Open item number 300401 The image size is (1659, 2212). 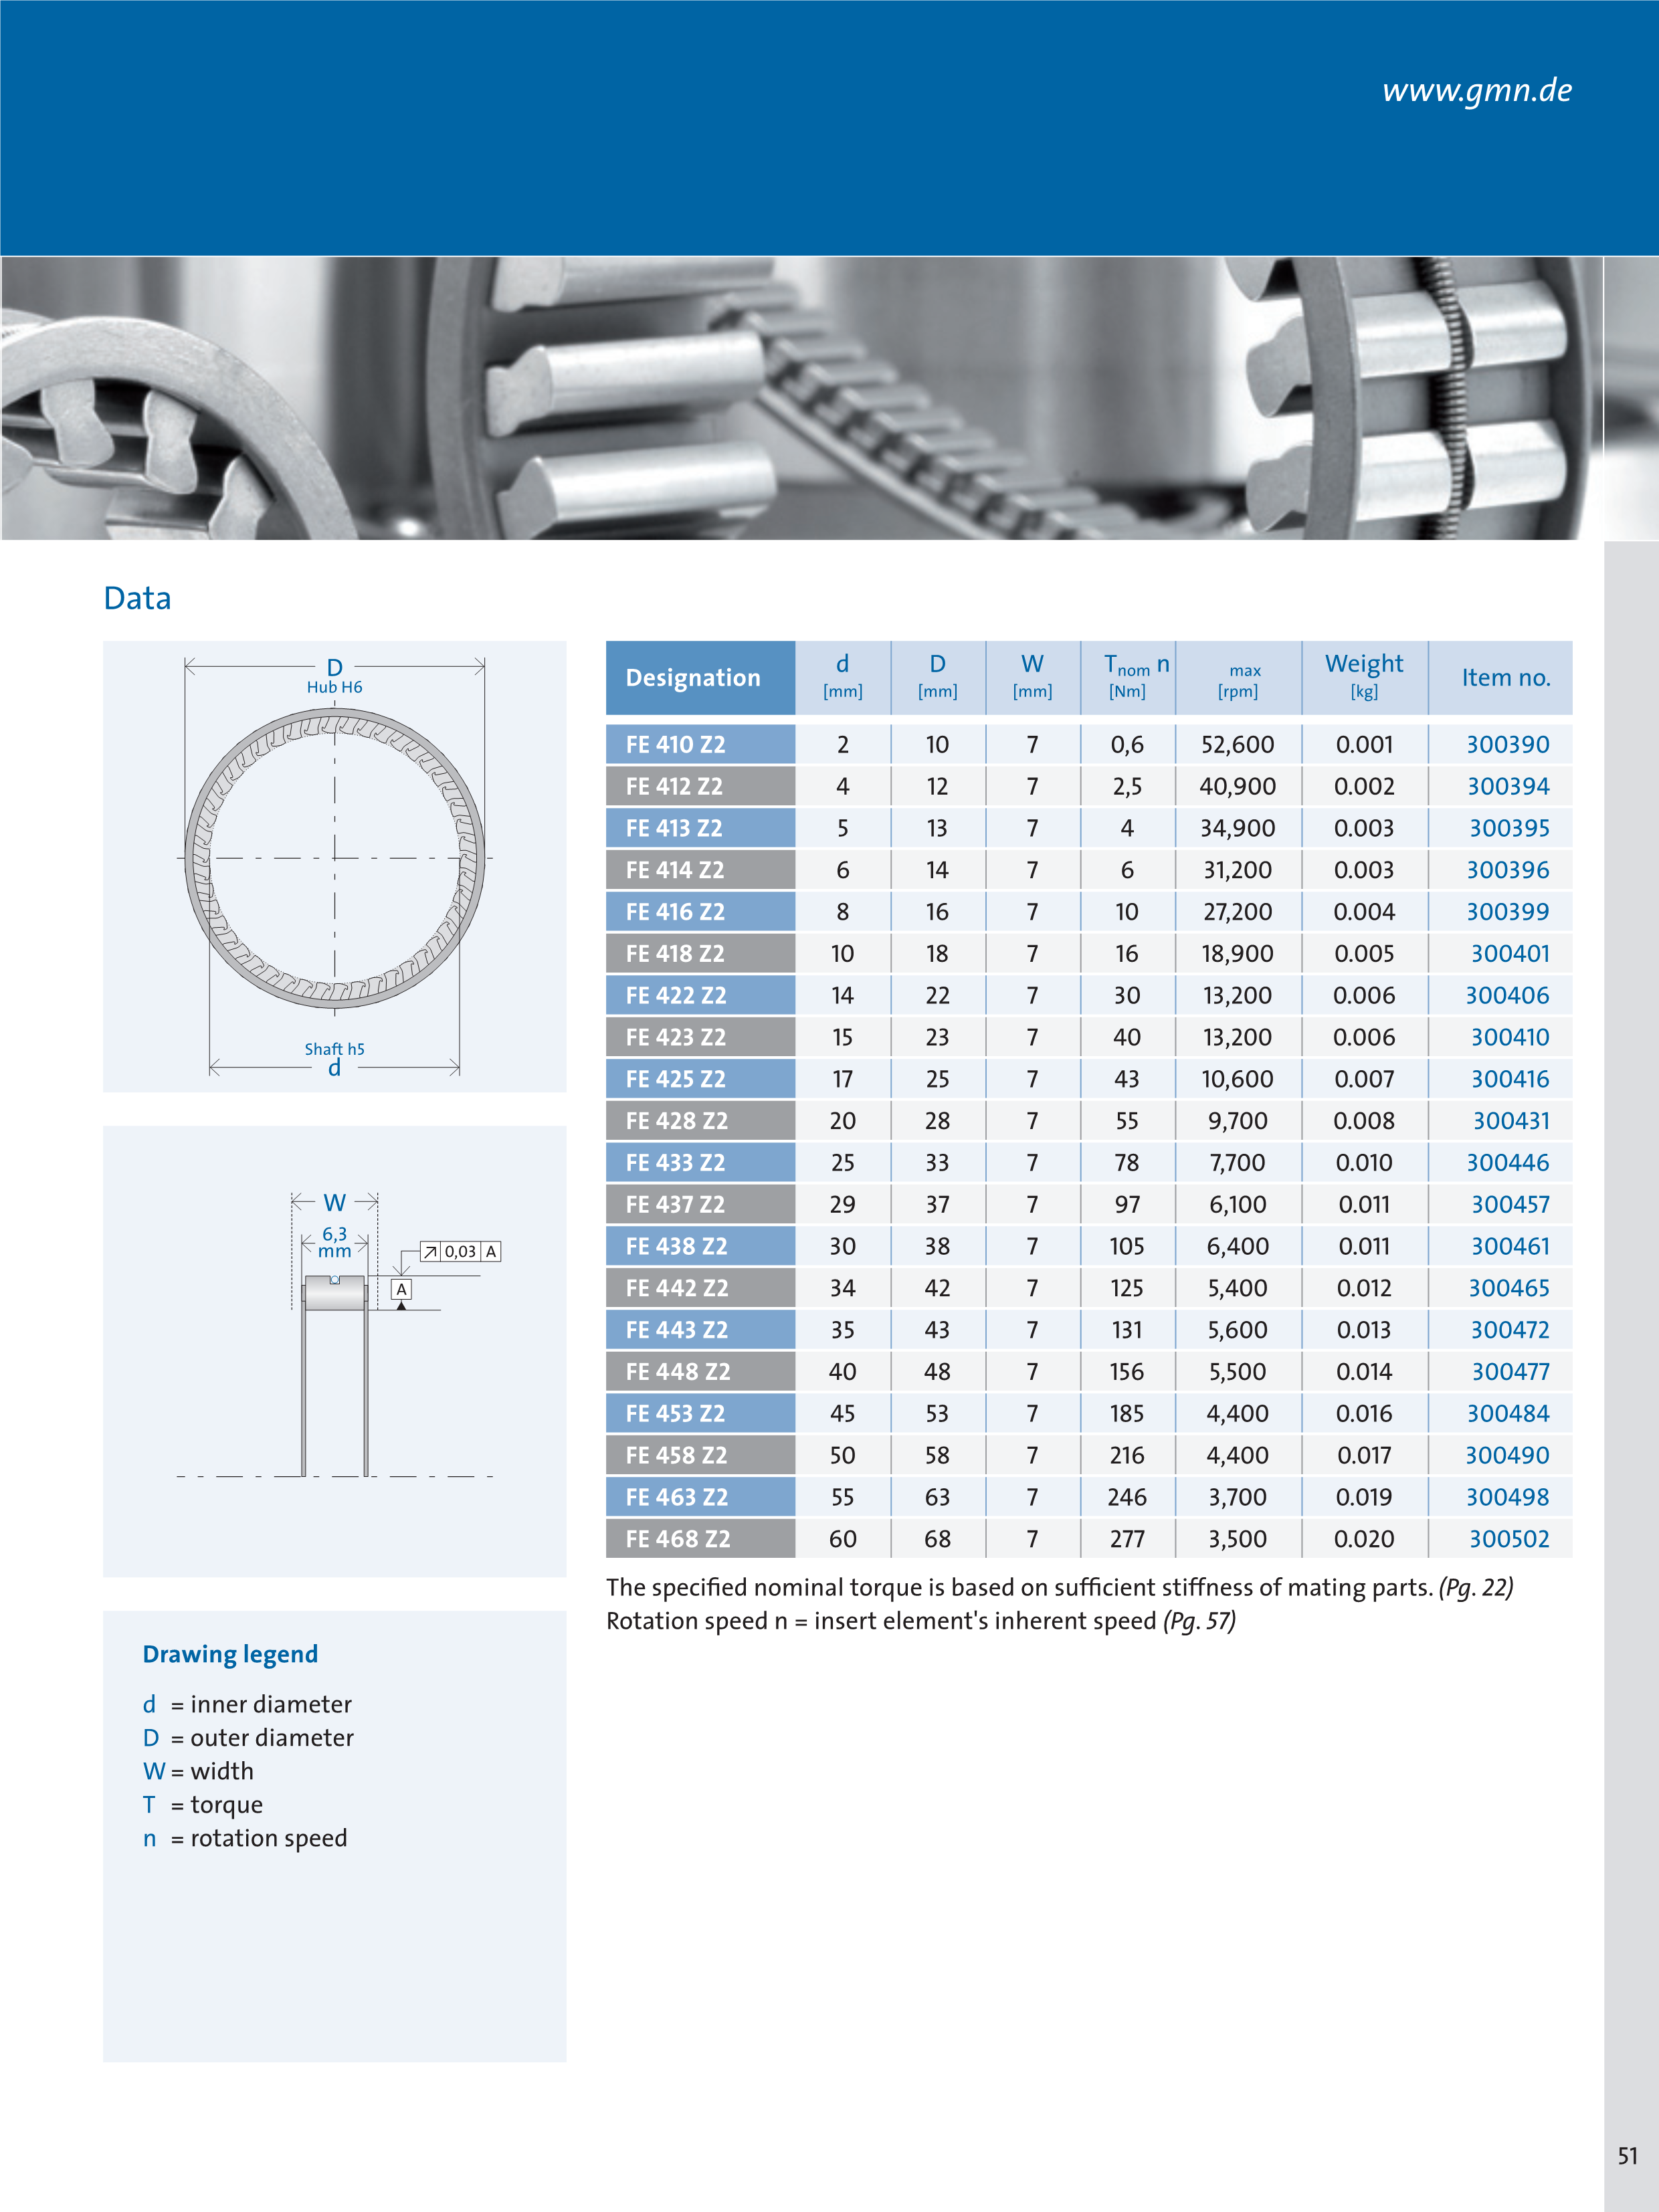pyautogui.click(x=1509, y=954)
